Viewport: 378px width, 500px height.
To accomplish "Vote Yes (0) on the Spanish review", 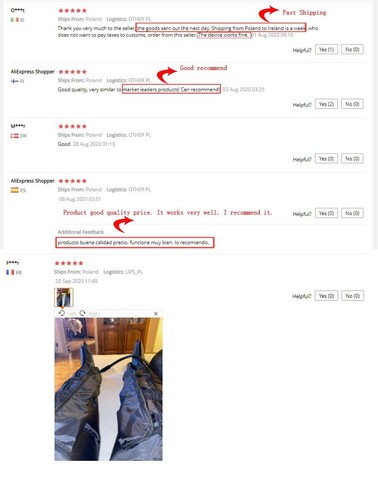I will 326,213.
